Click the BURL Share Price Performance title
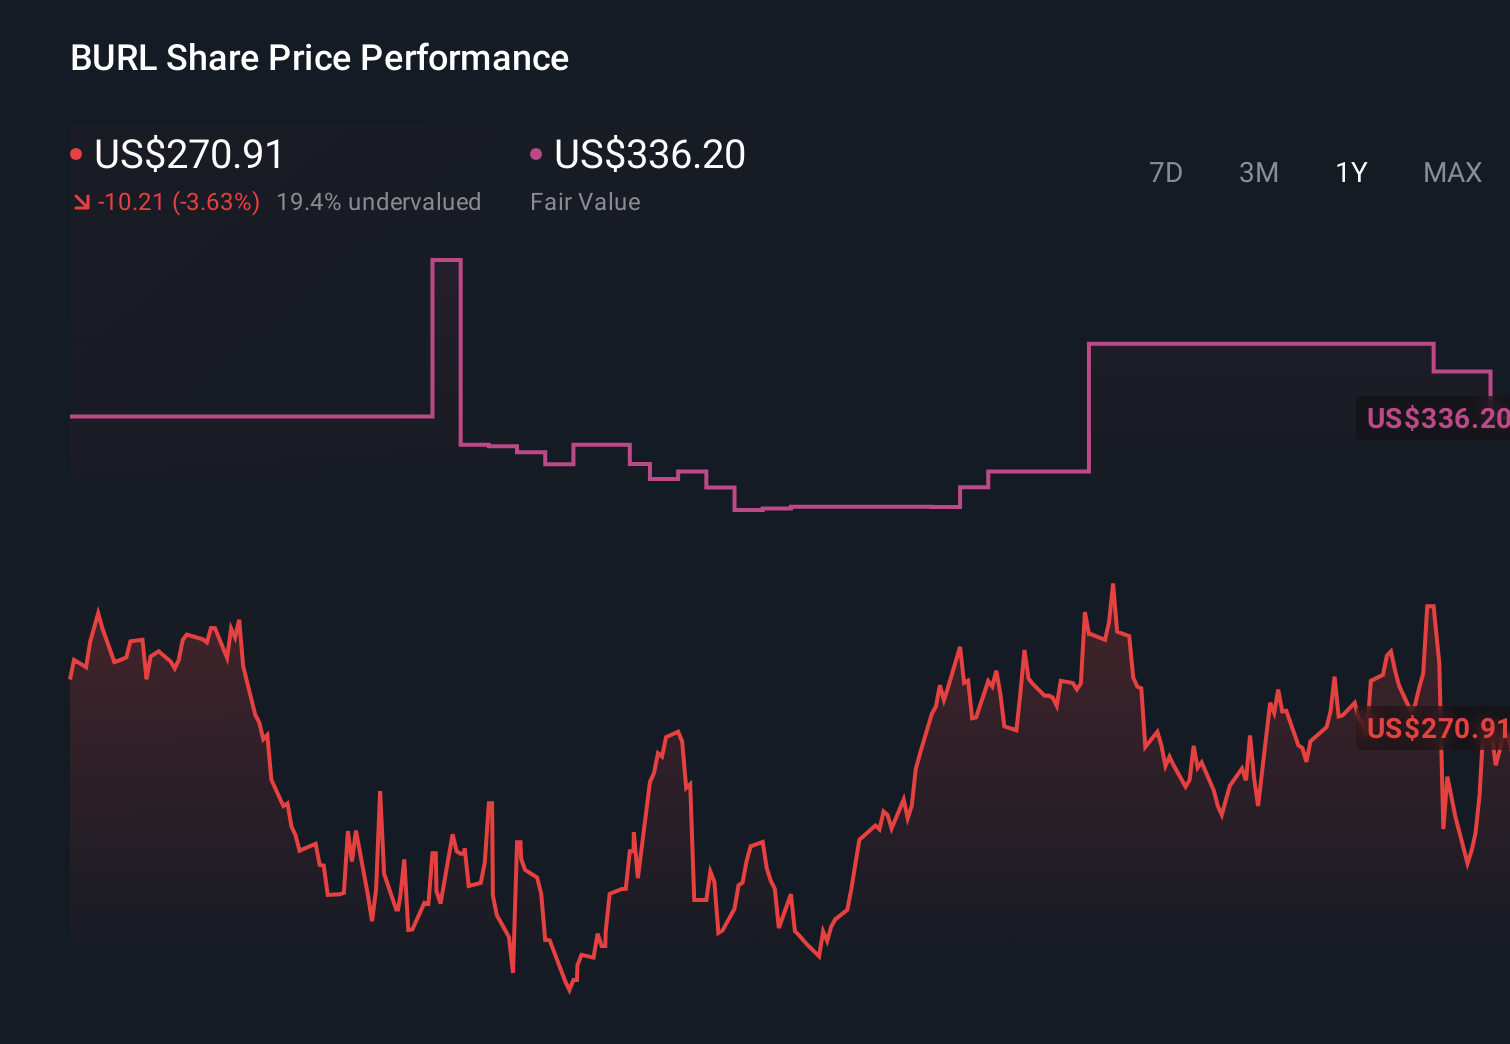The height and width of the screenshot is (1044, 1510). tap(318, 58)
